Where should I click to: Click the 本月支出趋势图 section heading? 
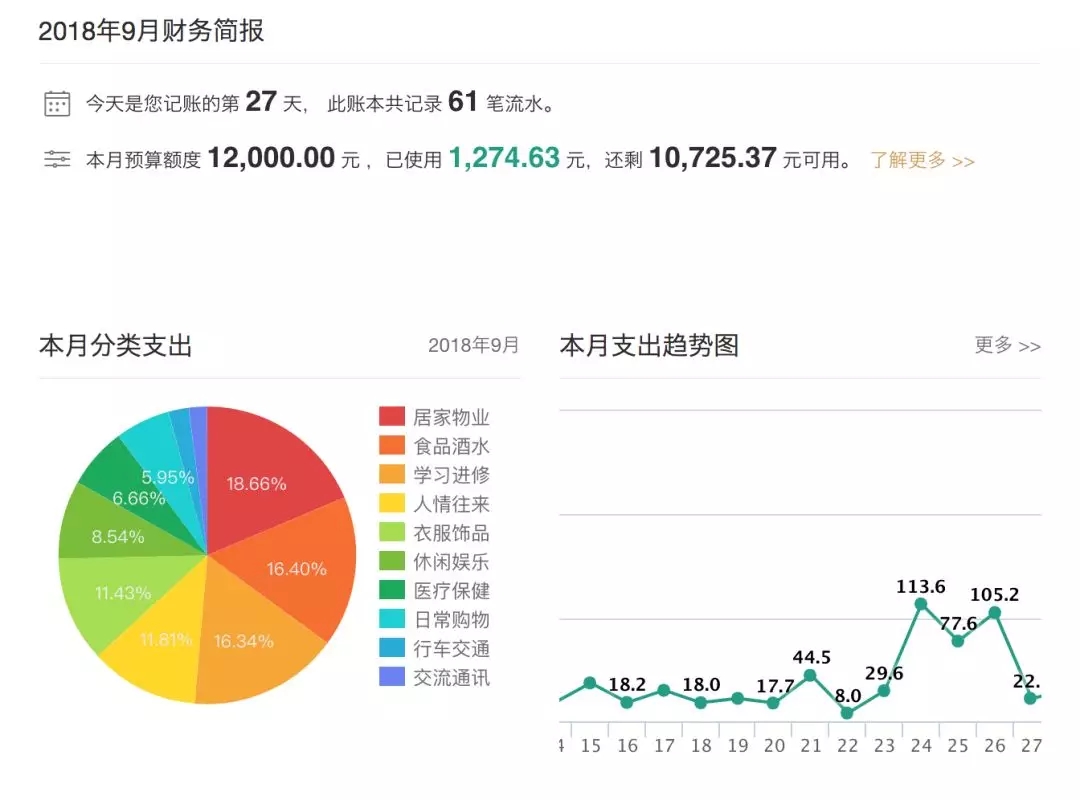pyautogui.click(x=650, y=345)
